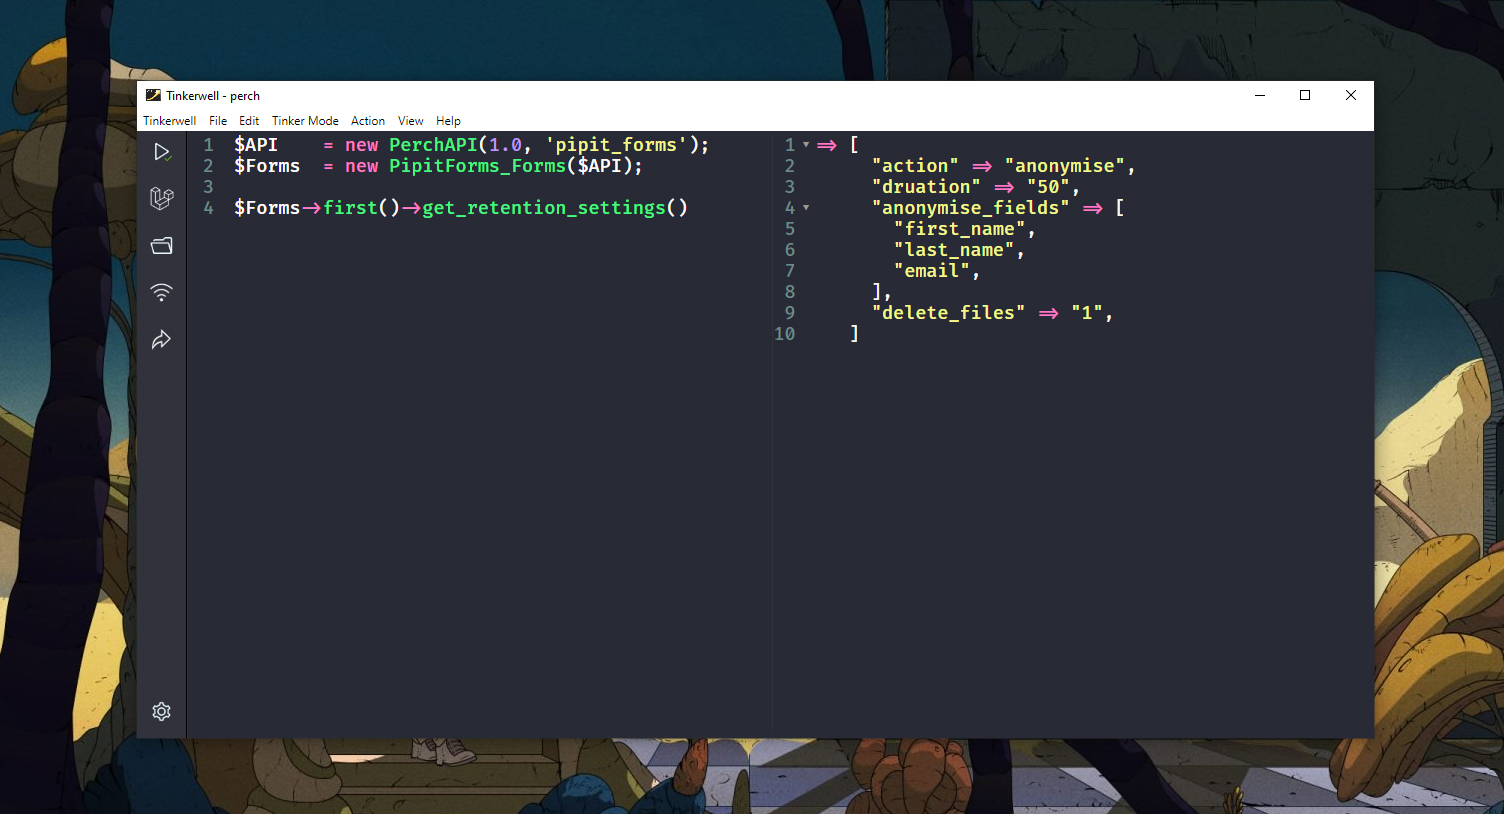Open the Tinker Mode menu
The height and width of the screenshot is (814, 1504).
pos(305,121)
